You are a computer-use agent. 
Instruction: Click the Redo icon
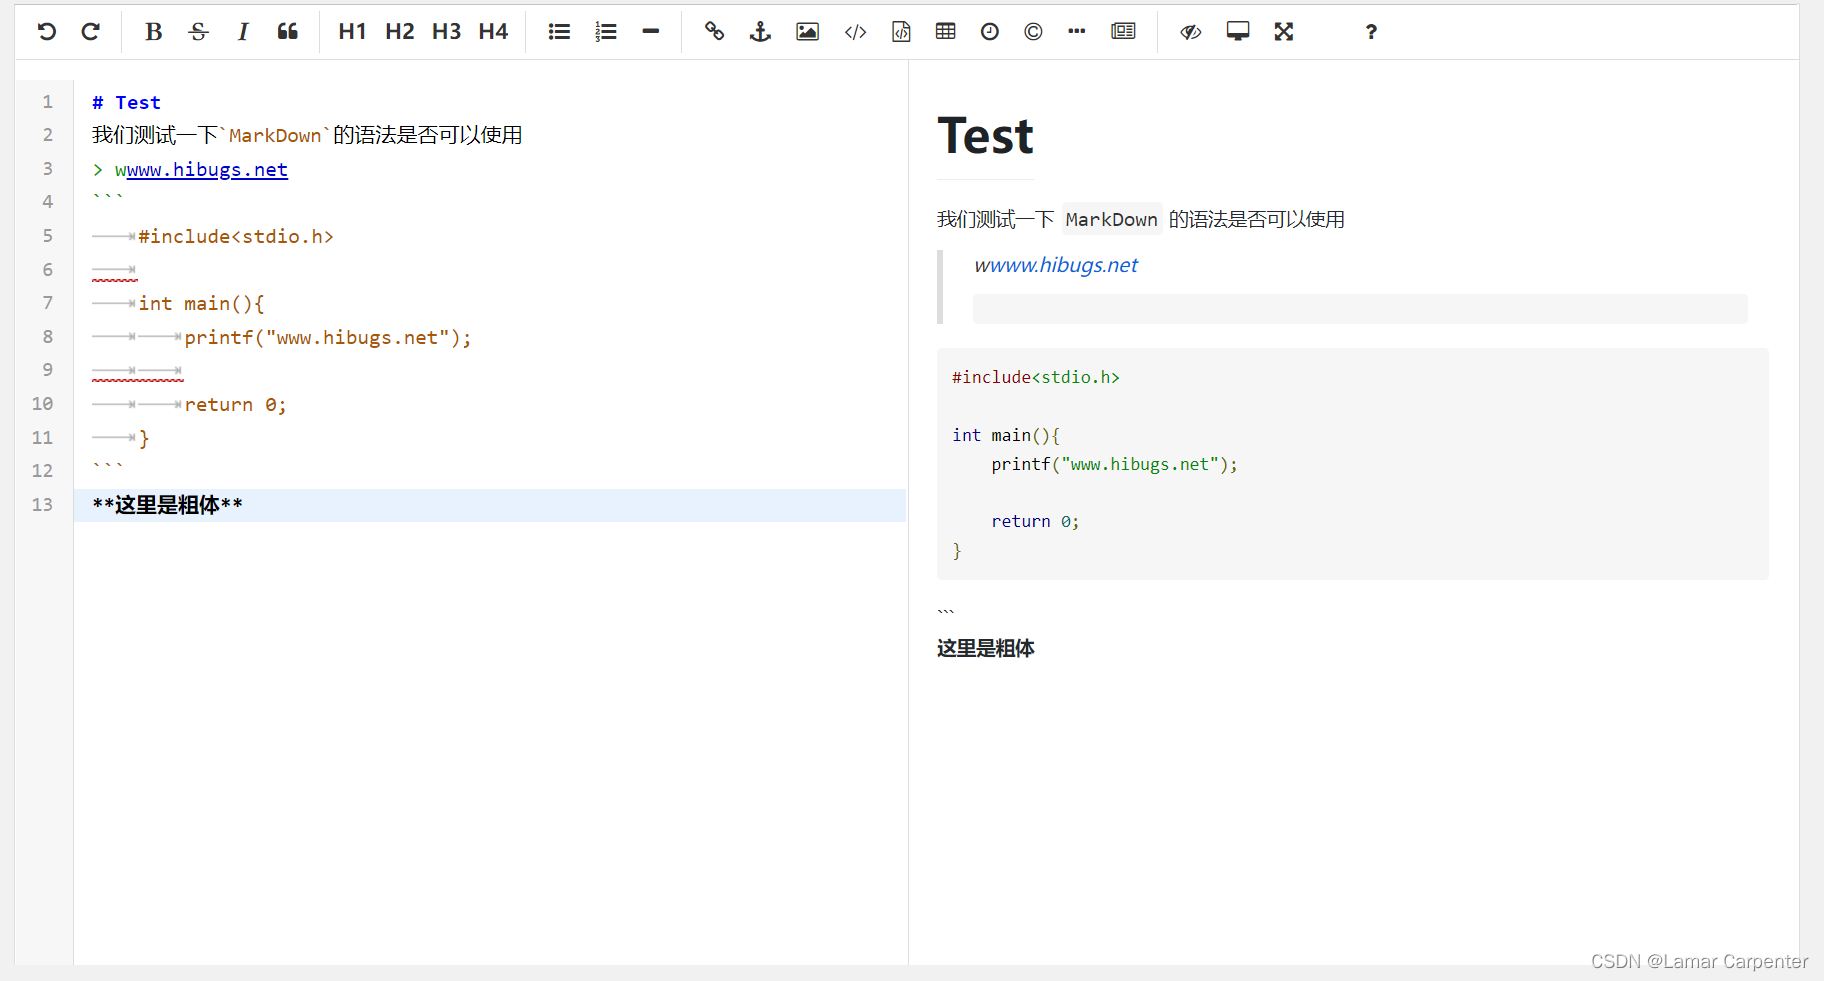[91, 32]
